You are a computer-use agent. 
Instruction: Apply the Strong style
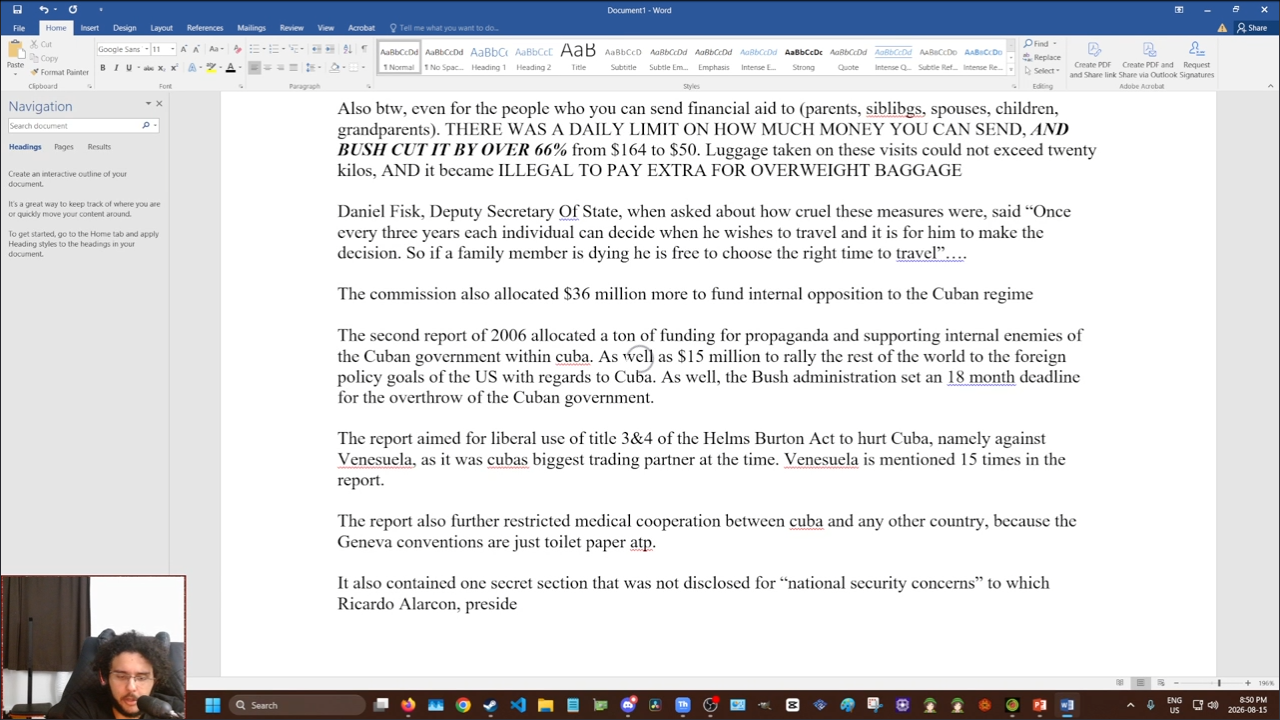[x=803, y=58]
